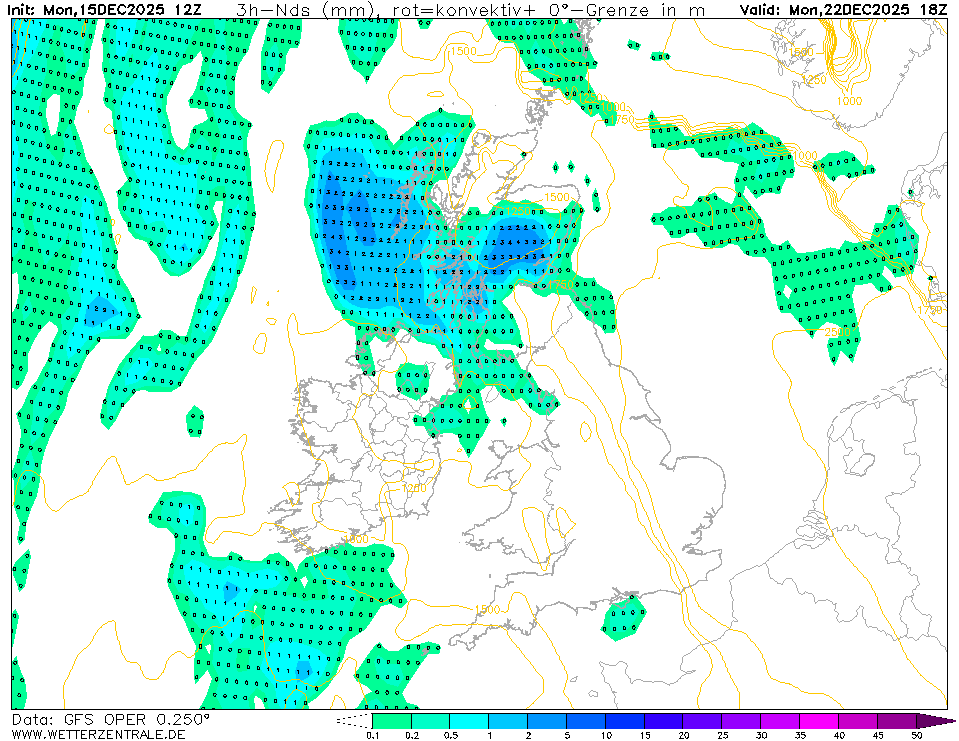Click the purple legend swatch between 25 and 30
The width and height of the screenshot is (959, 741).
[x=741, y=720]
